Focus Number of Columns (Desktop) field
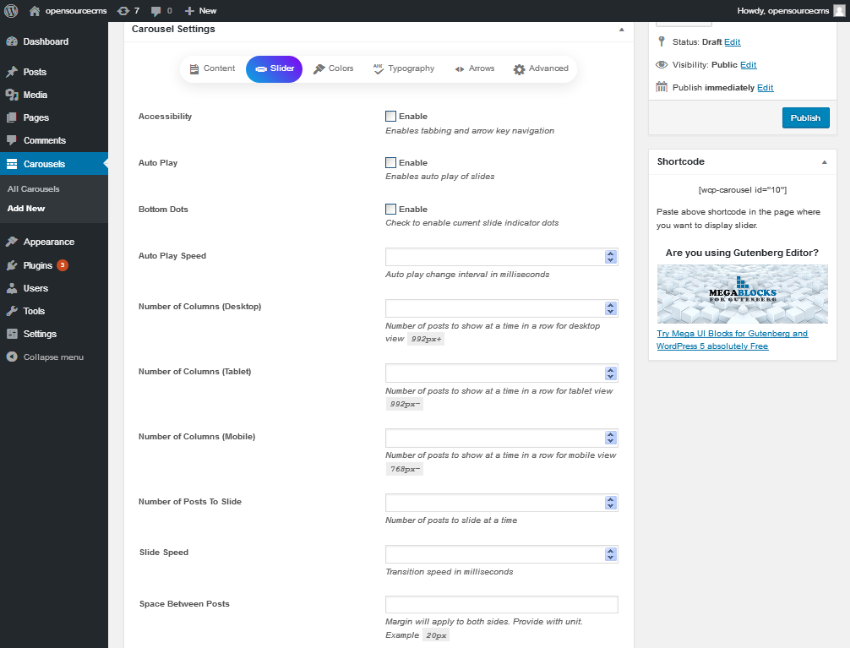The width and height of the screenshot is (850, 648). [x=501, y=309]
